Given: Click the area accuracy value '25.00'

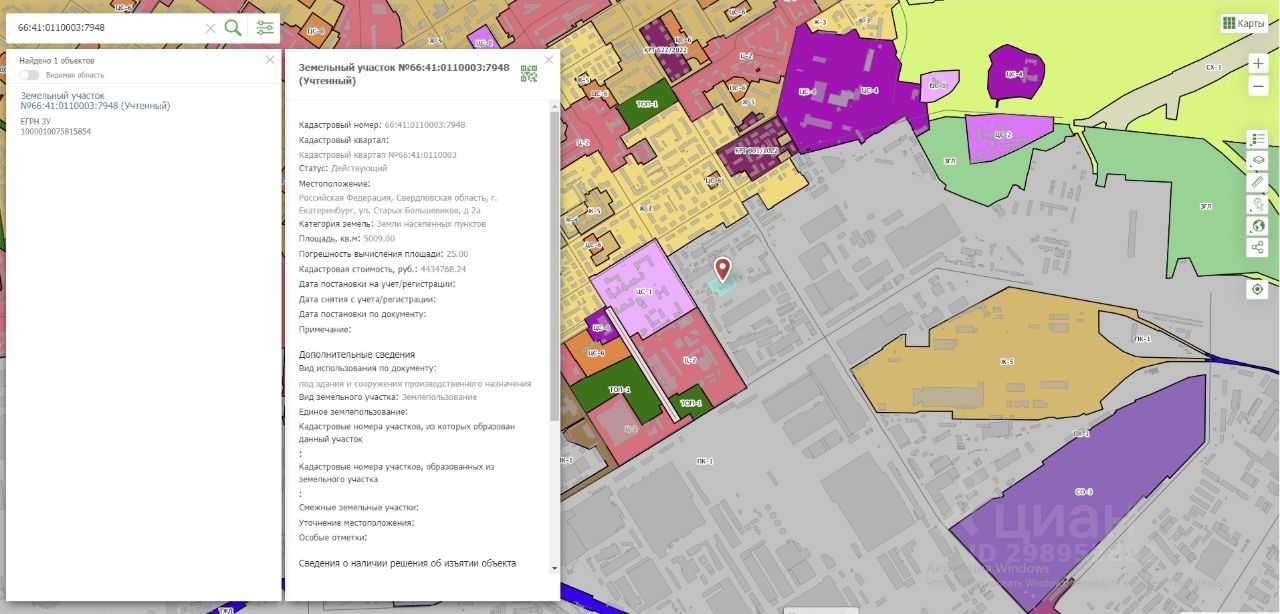Looking at the screenshot, I should tap(457, 254).
